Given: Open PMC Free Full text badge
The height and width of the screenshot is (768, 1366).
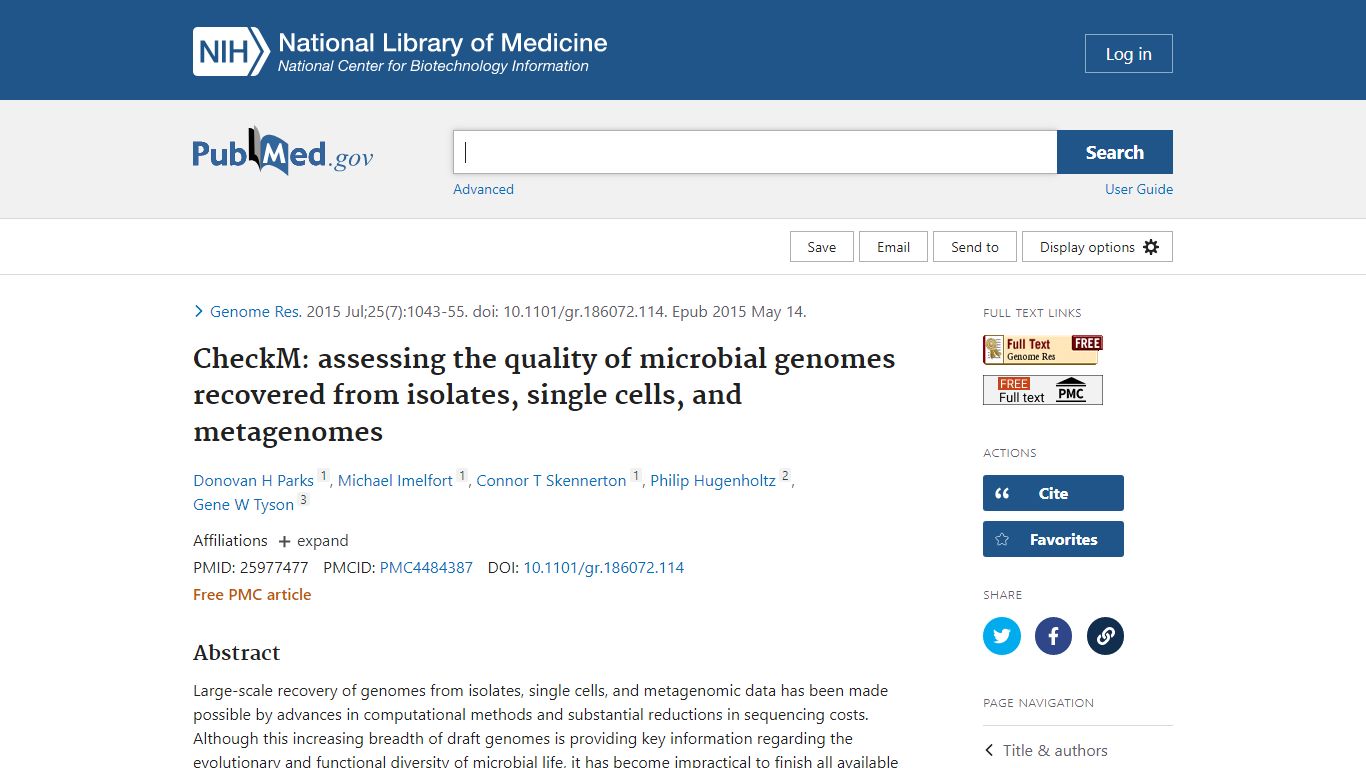Looking at the screenshot, I should (1043, 390).
